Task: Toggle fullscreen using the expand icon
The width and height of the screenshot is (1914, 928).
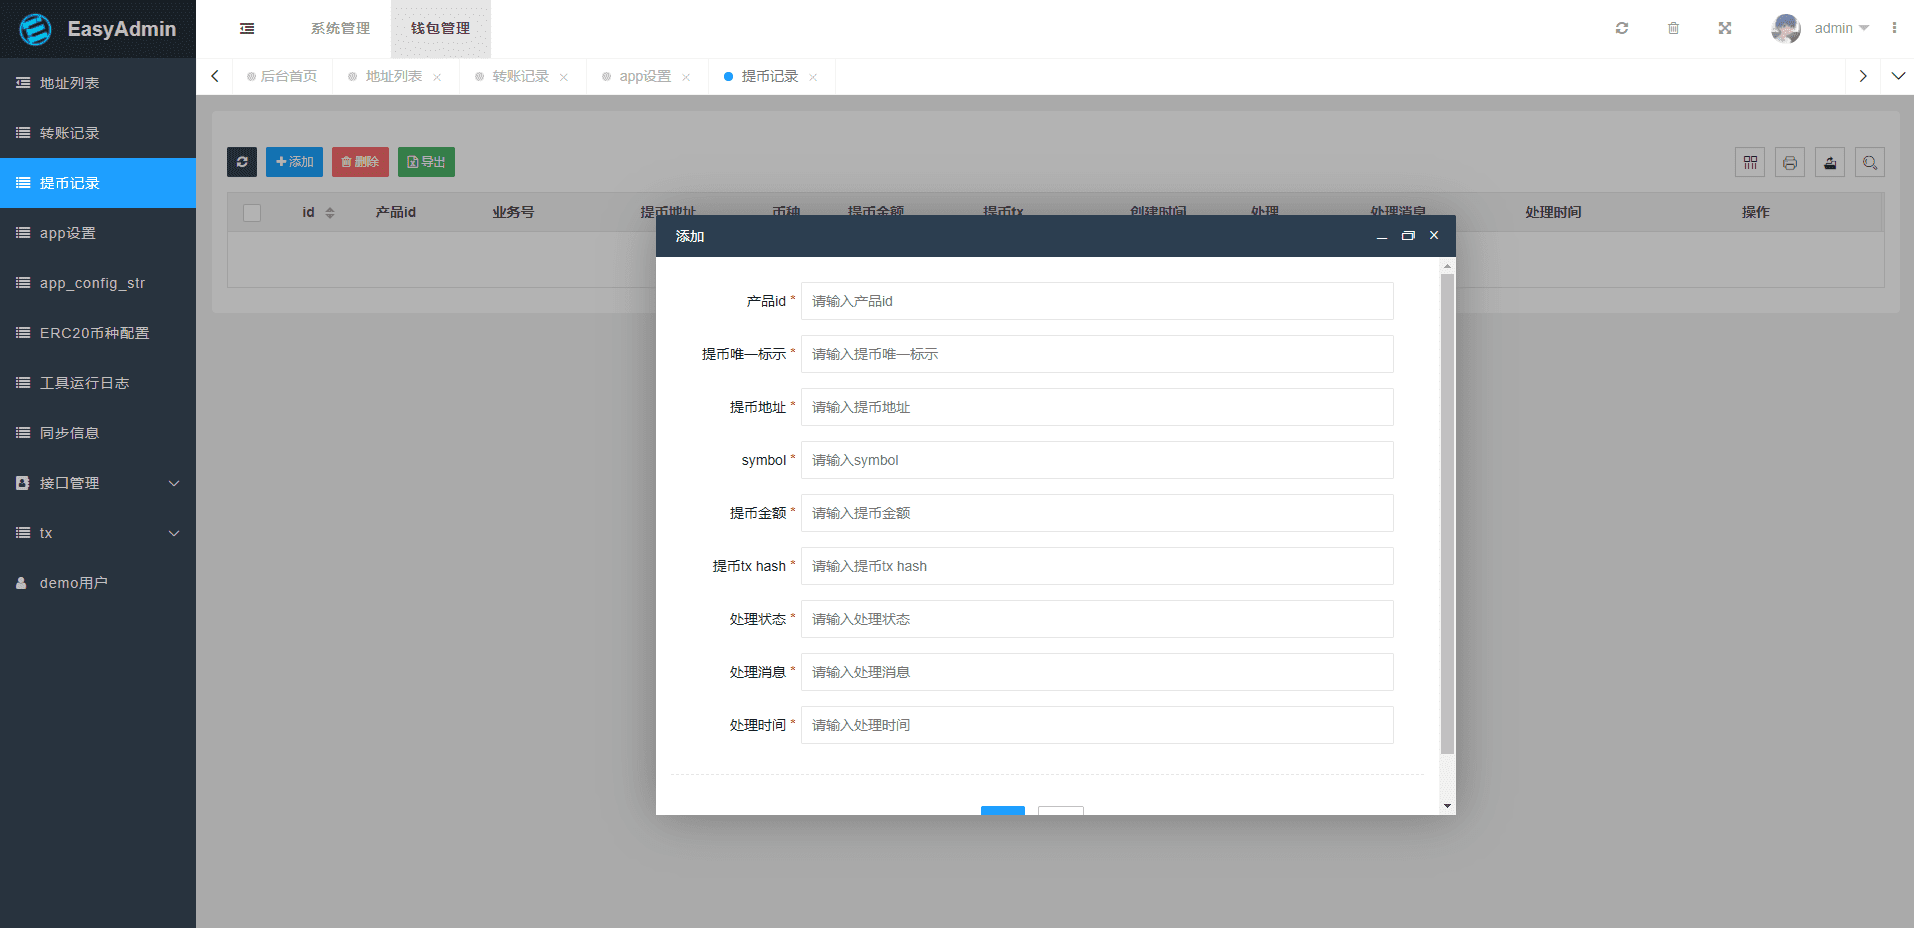Action: tap(1725, 28)
